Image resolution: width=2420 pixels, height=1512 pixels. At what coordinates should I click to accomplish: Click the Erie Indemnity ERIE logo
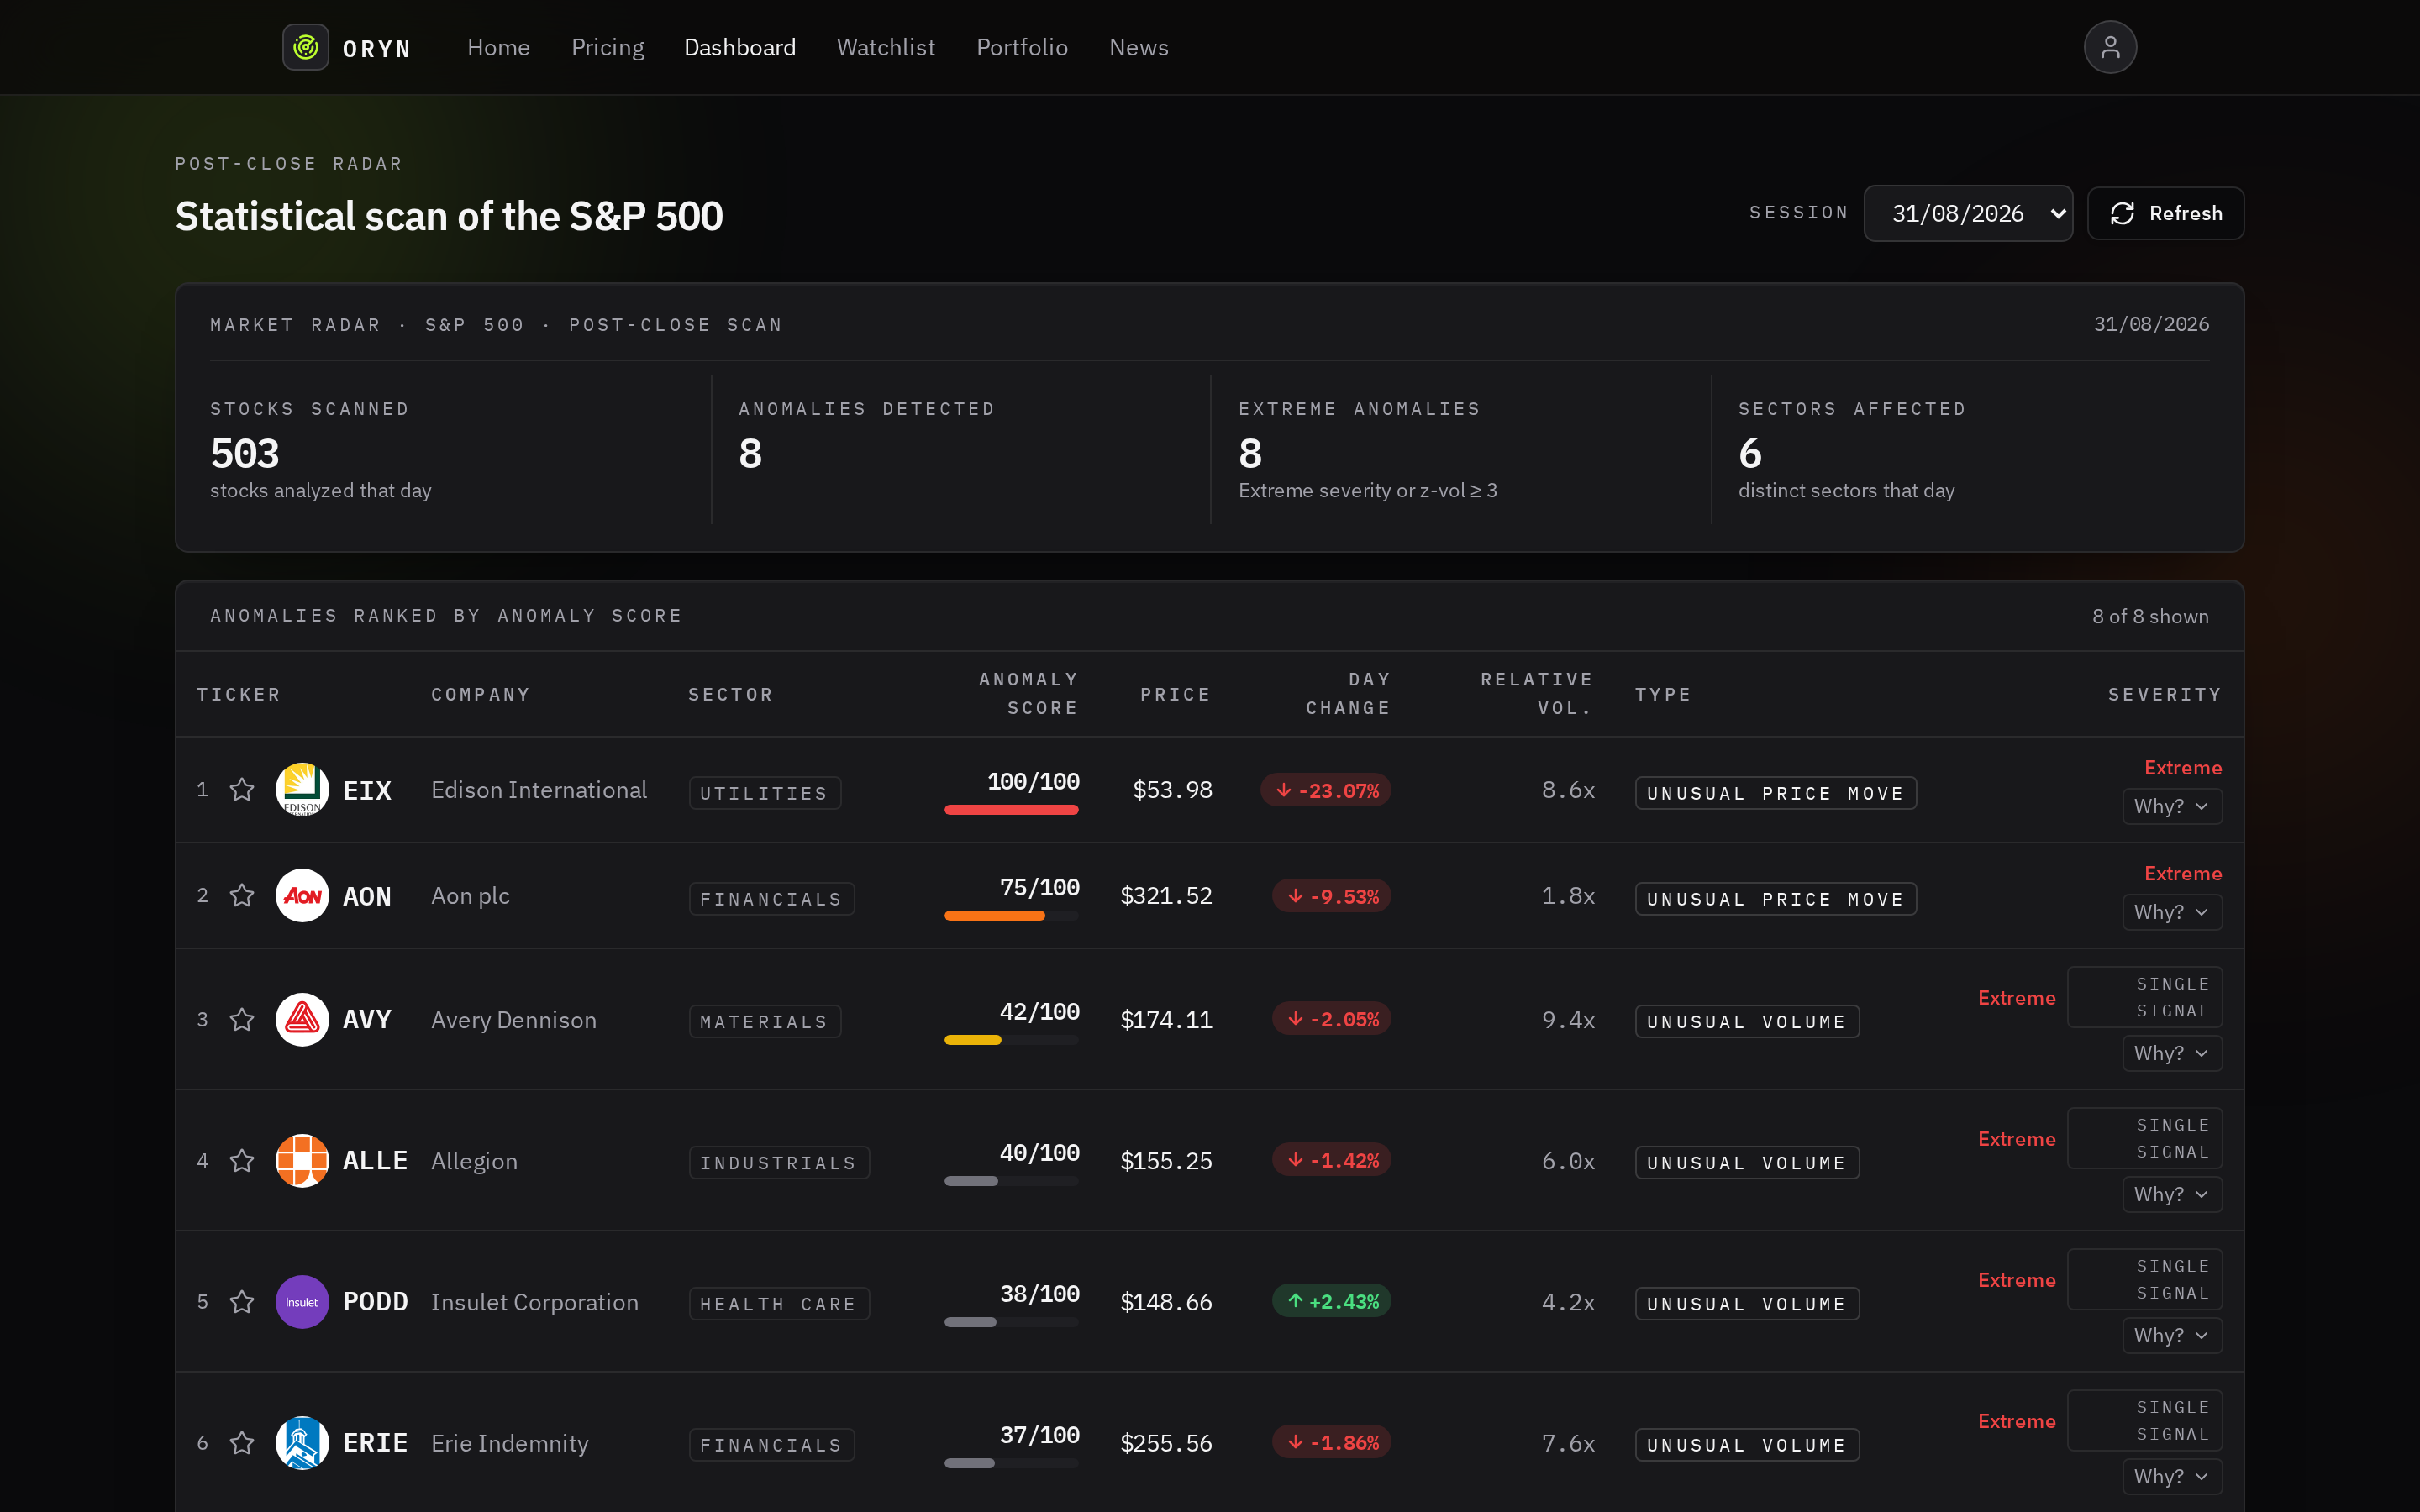pos(302,1442)
